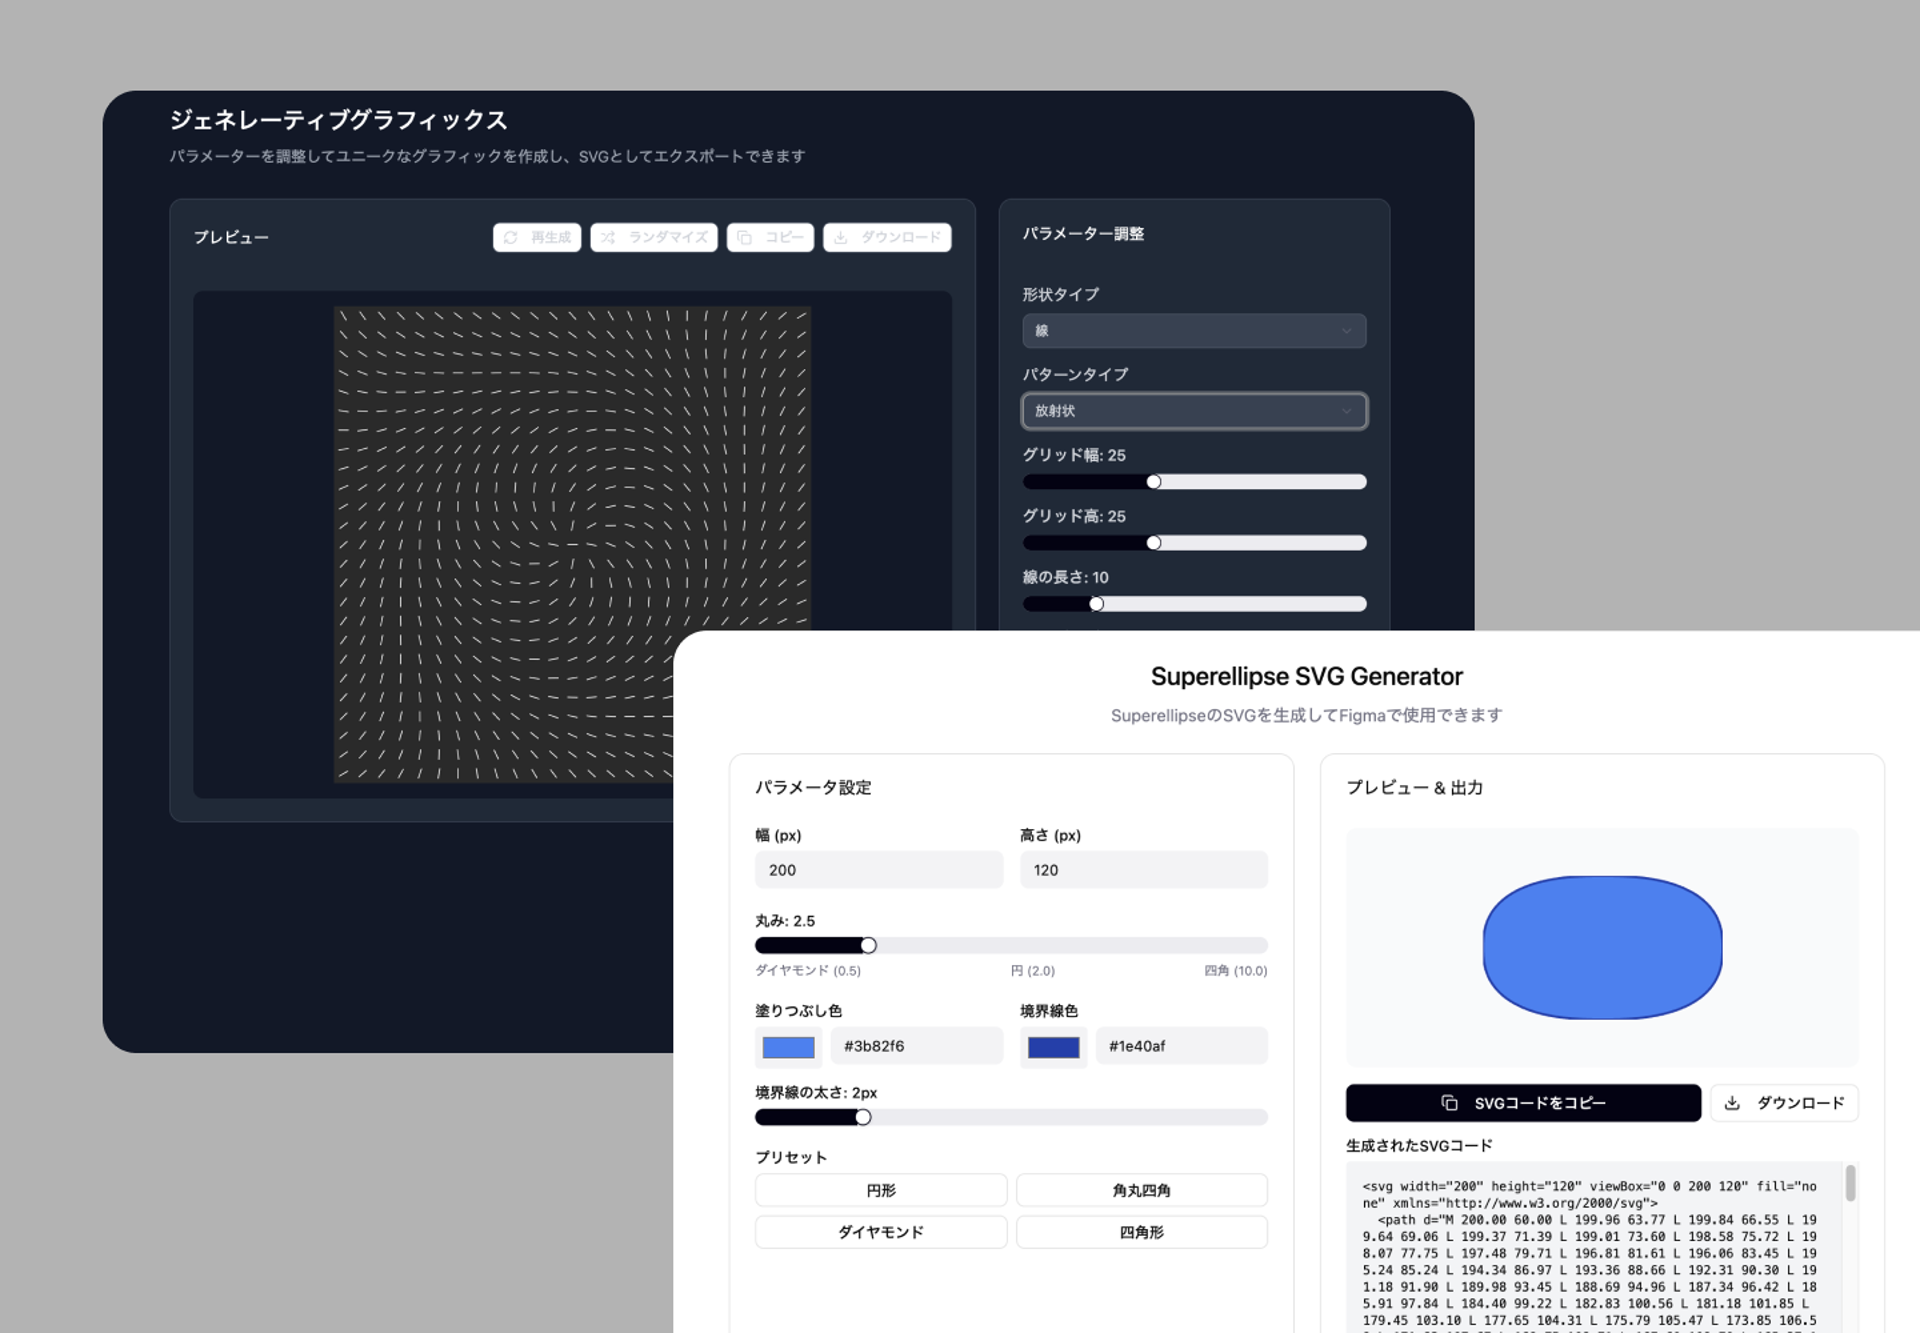Click the SVG code box scrollbar
This screenshot has width=1920, height=1333.
[x=1850, y=1183]
